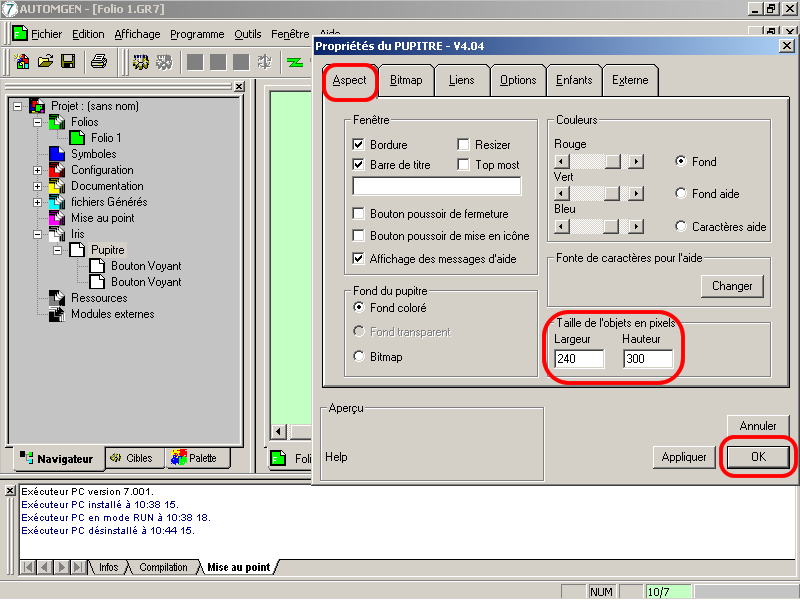
Task: Click the Ressources icon in project tree
Action: pos(57,298)
